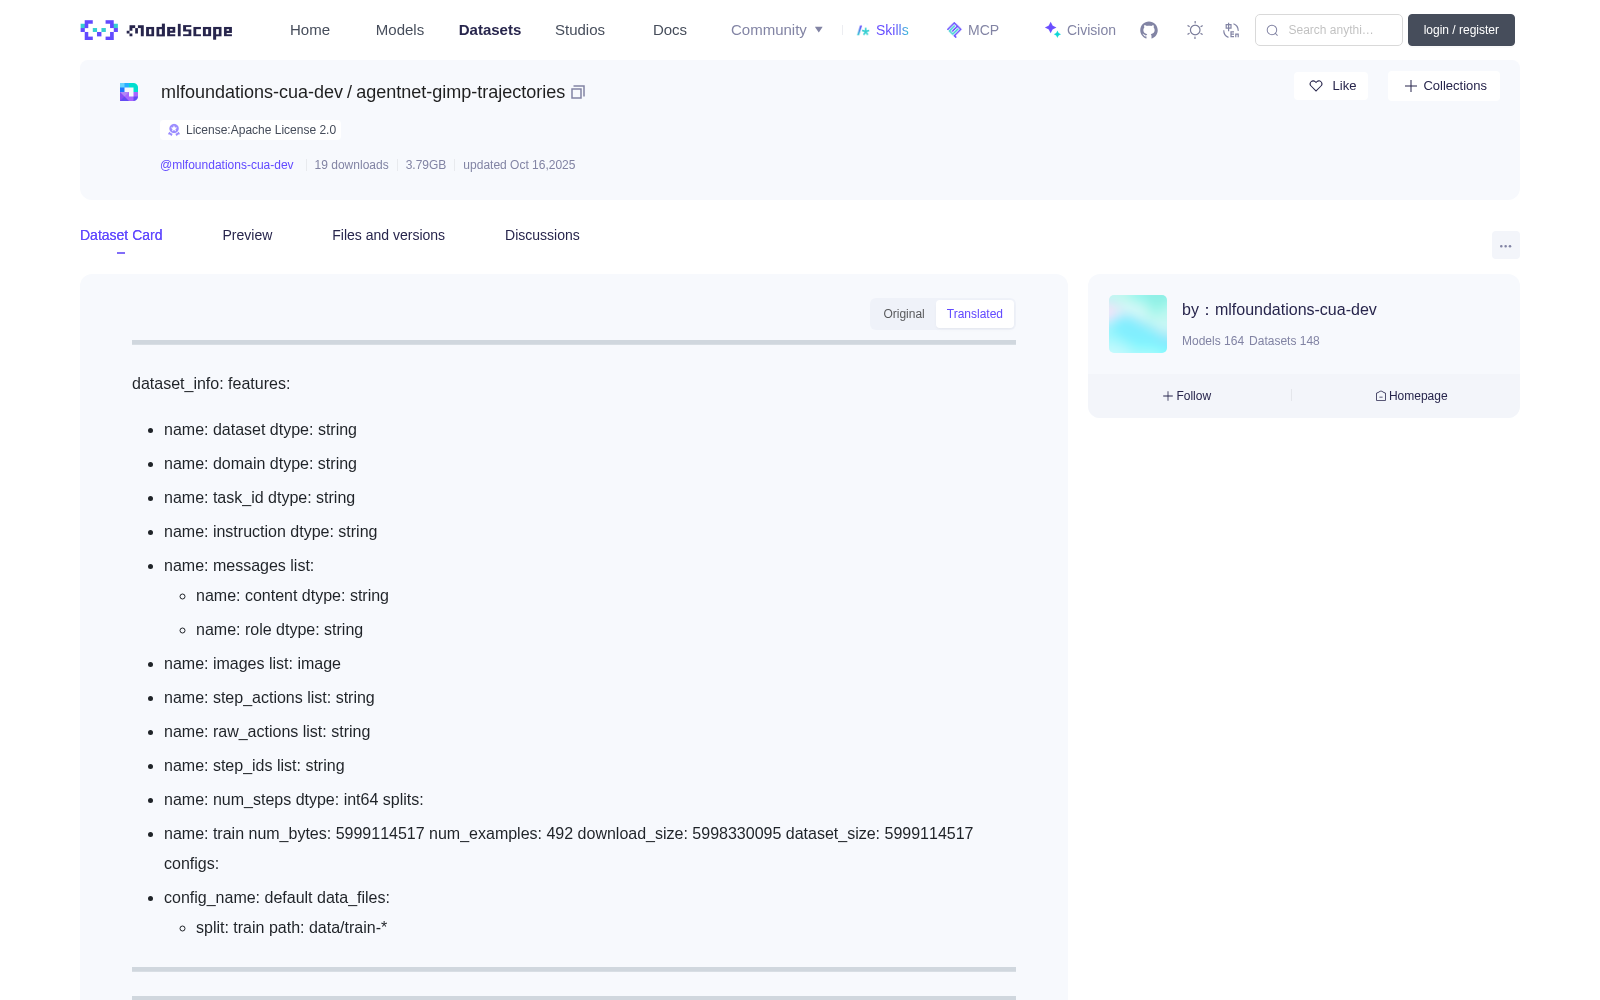Screen dimensions: 1600x1000
Task: Click 'name: role dtype: string' sub-item
Action: click(279, 630)
